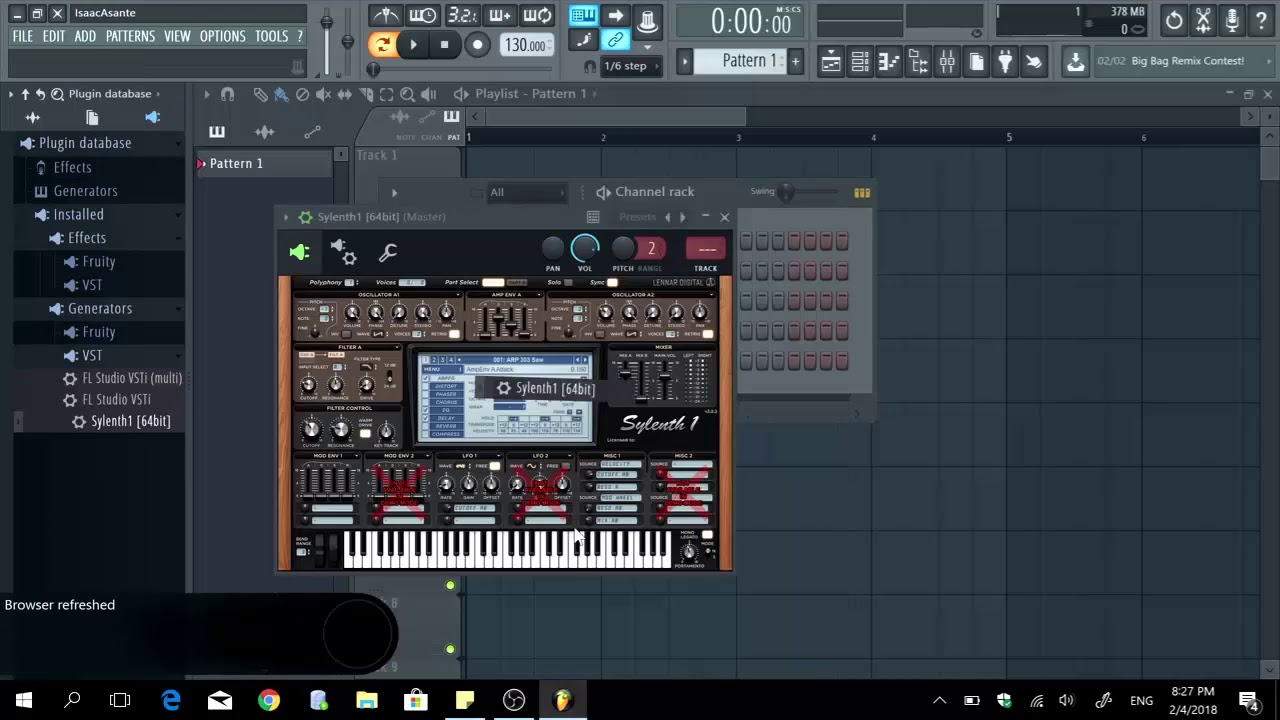Screen dimensions: 1280x720
Task: Select FL Studio VSTi entry
Action: tap(116, 399)
